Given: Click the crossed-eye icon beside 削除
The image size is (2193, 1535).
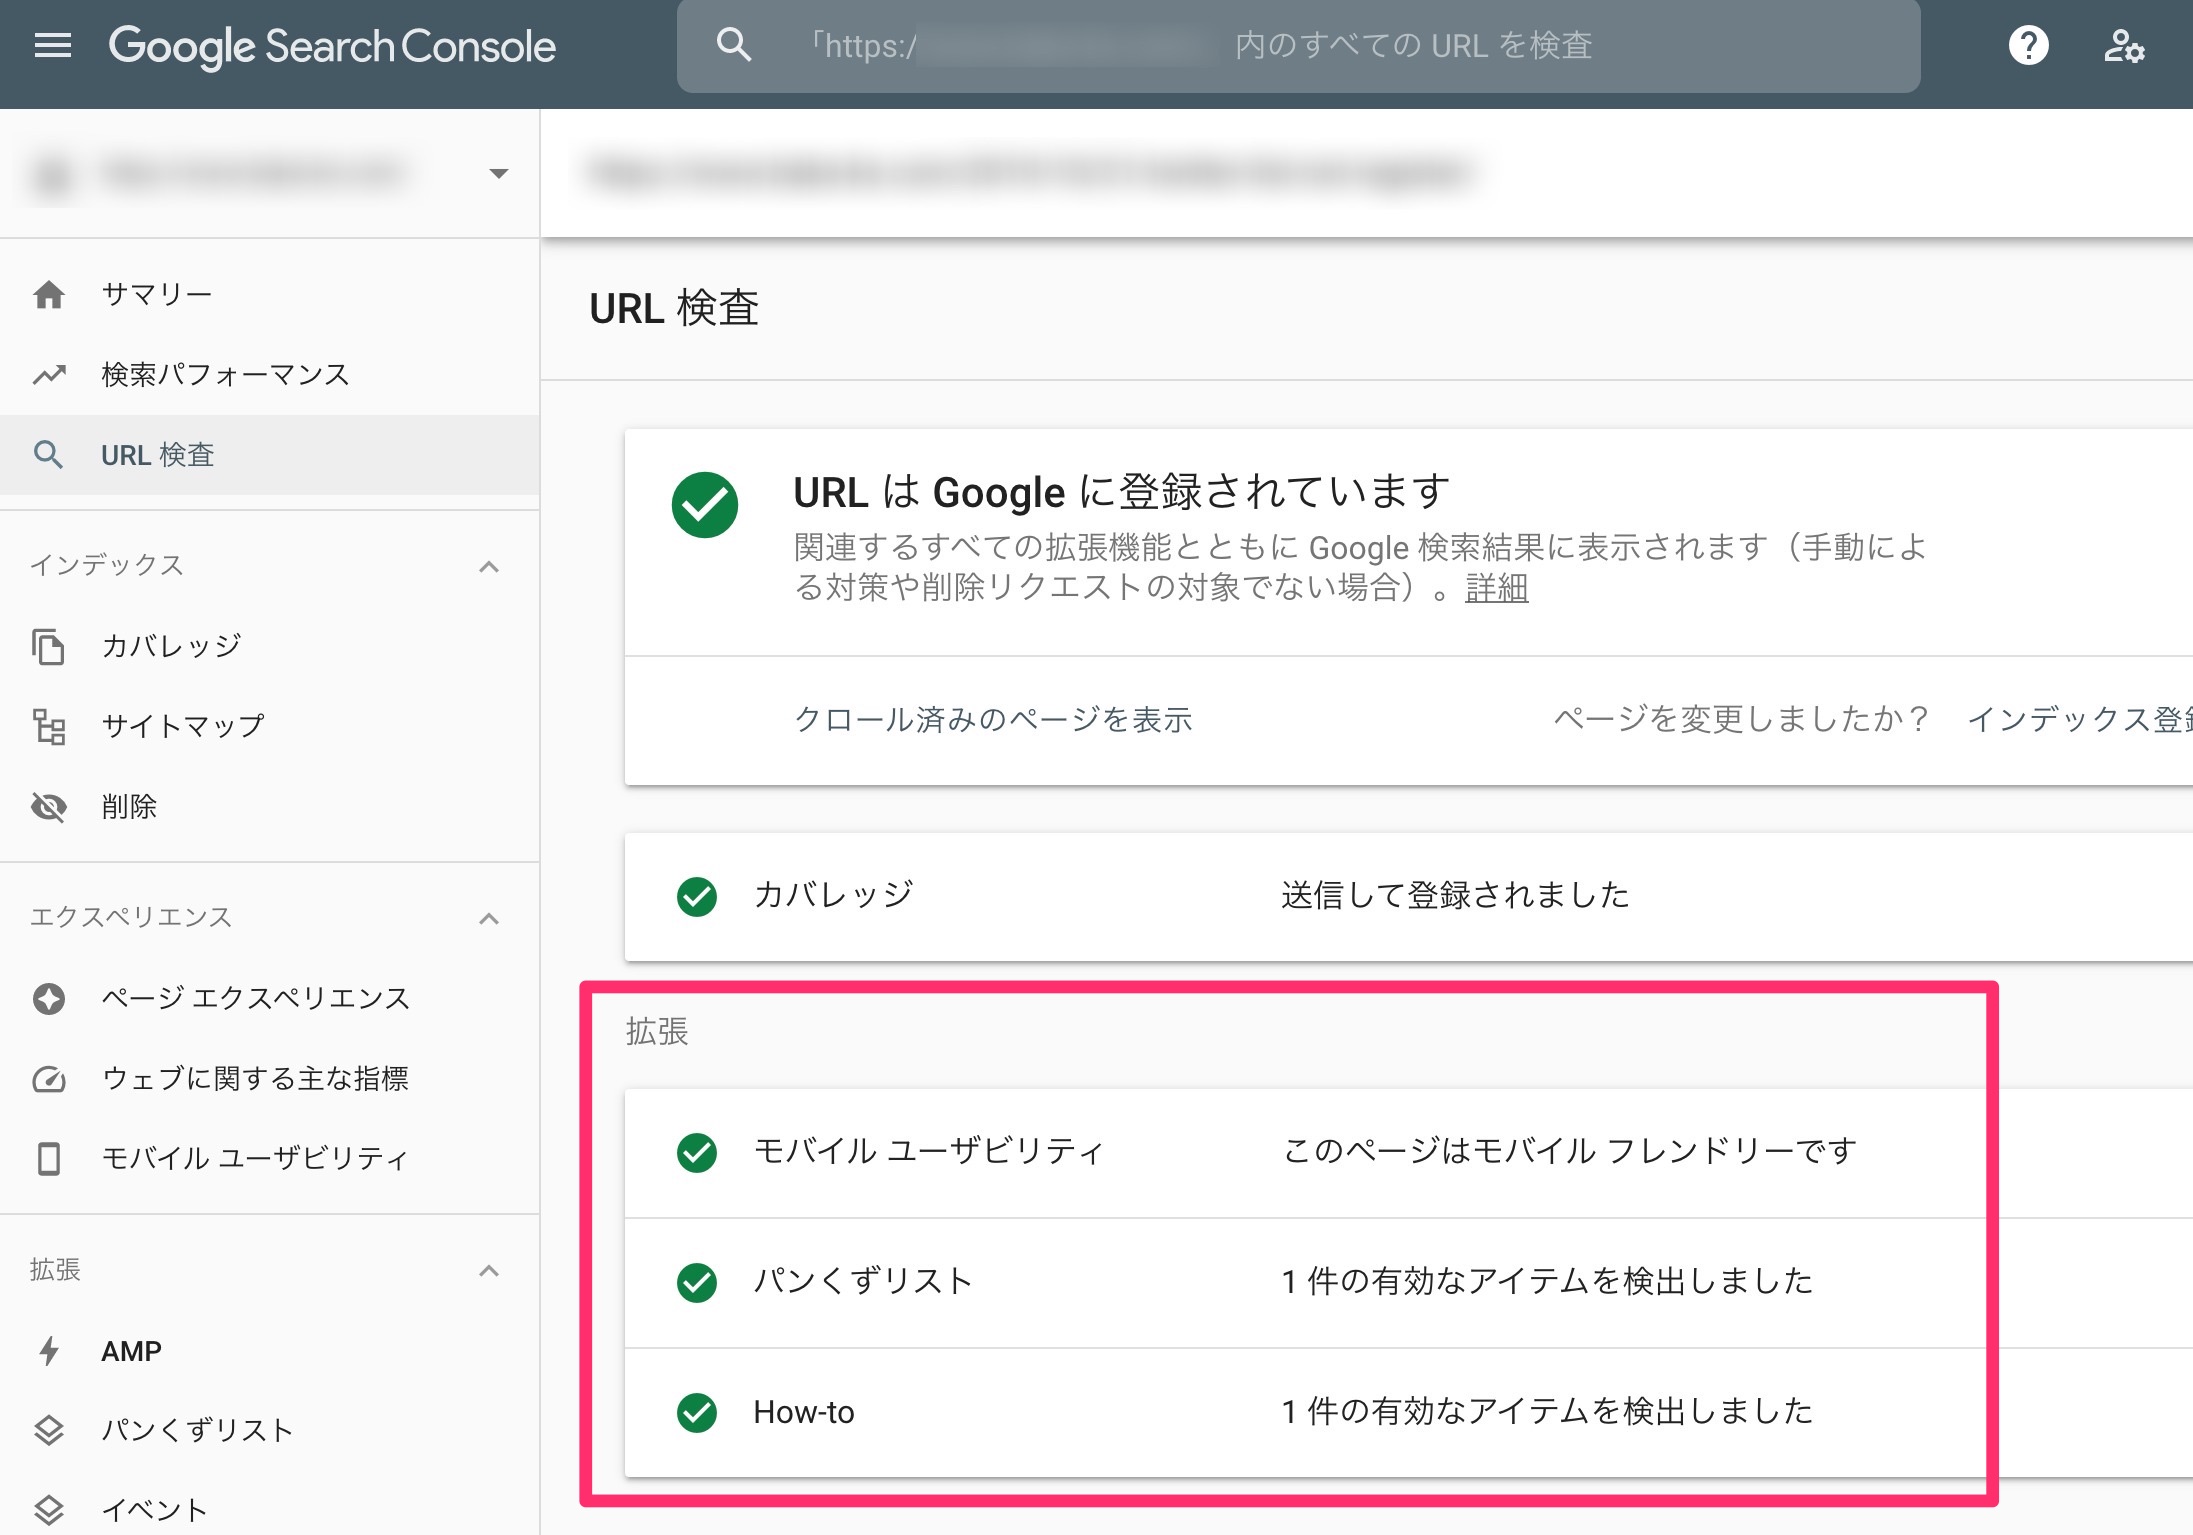Looking at the screenshot, I should (x=49, y=807).
